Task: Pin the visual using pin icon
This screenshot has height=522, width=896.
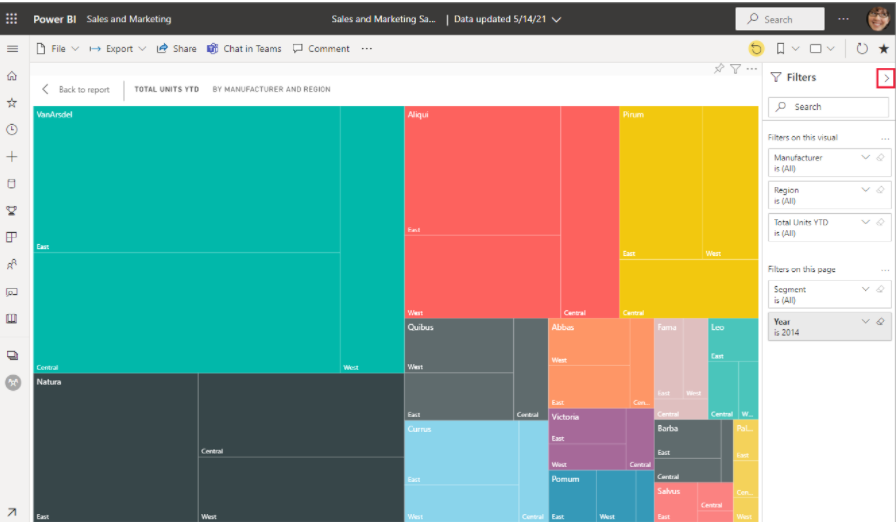Action: pos(719,69)
